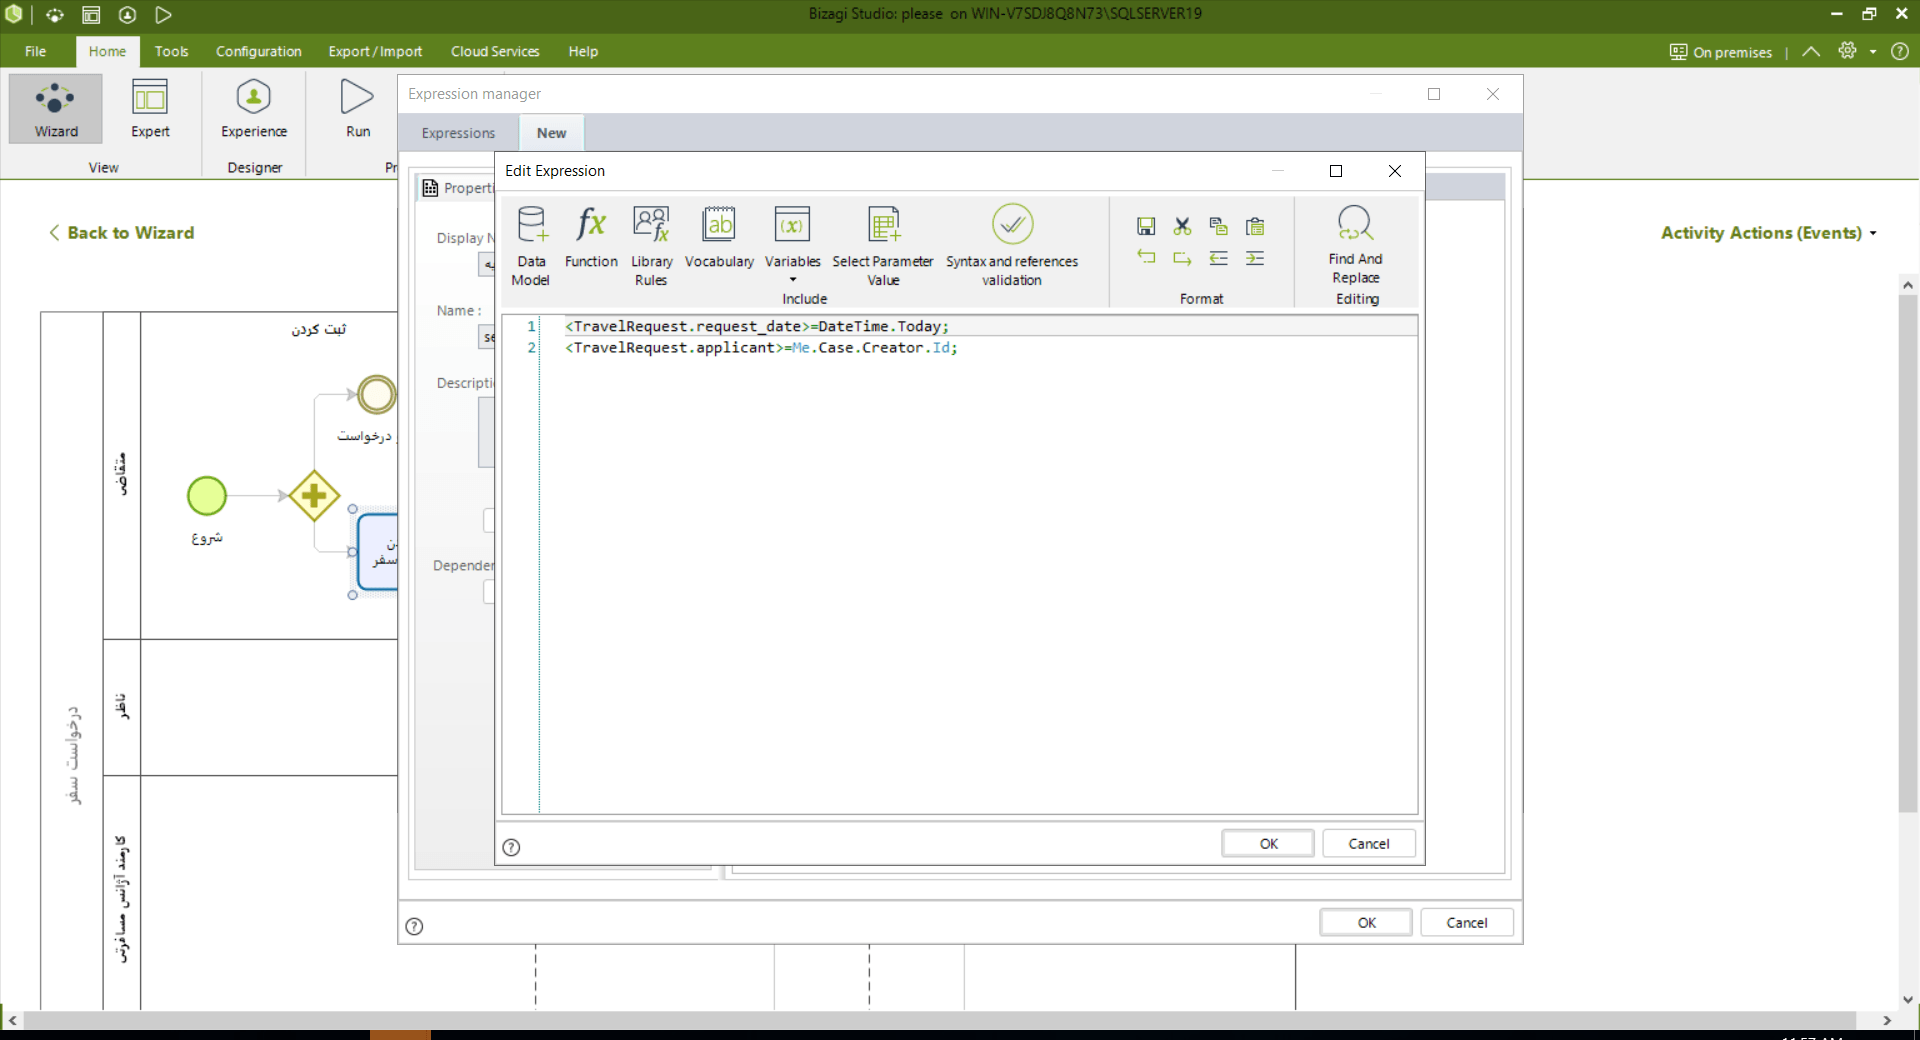This screenshot has width=1920, height=1040.
Task: Click the On premises indicator
Action: (1721, 52)
